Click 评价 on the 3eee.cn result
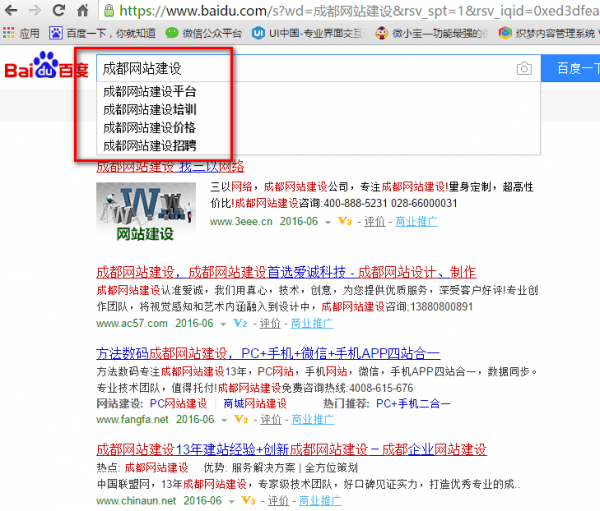The image size is (600, 511). pos(374,221)
